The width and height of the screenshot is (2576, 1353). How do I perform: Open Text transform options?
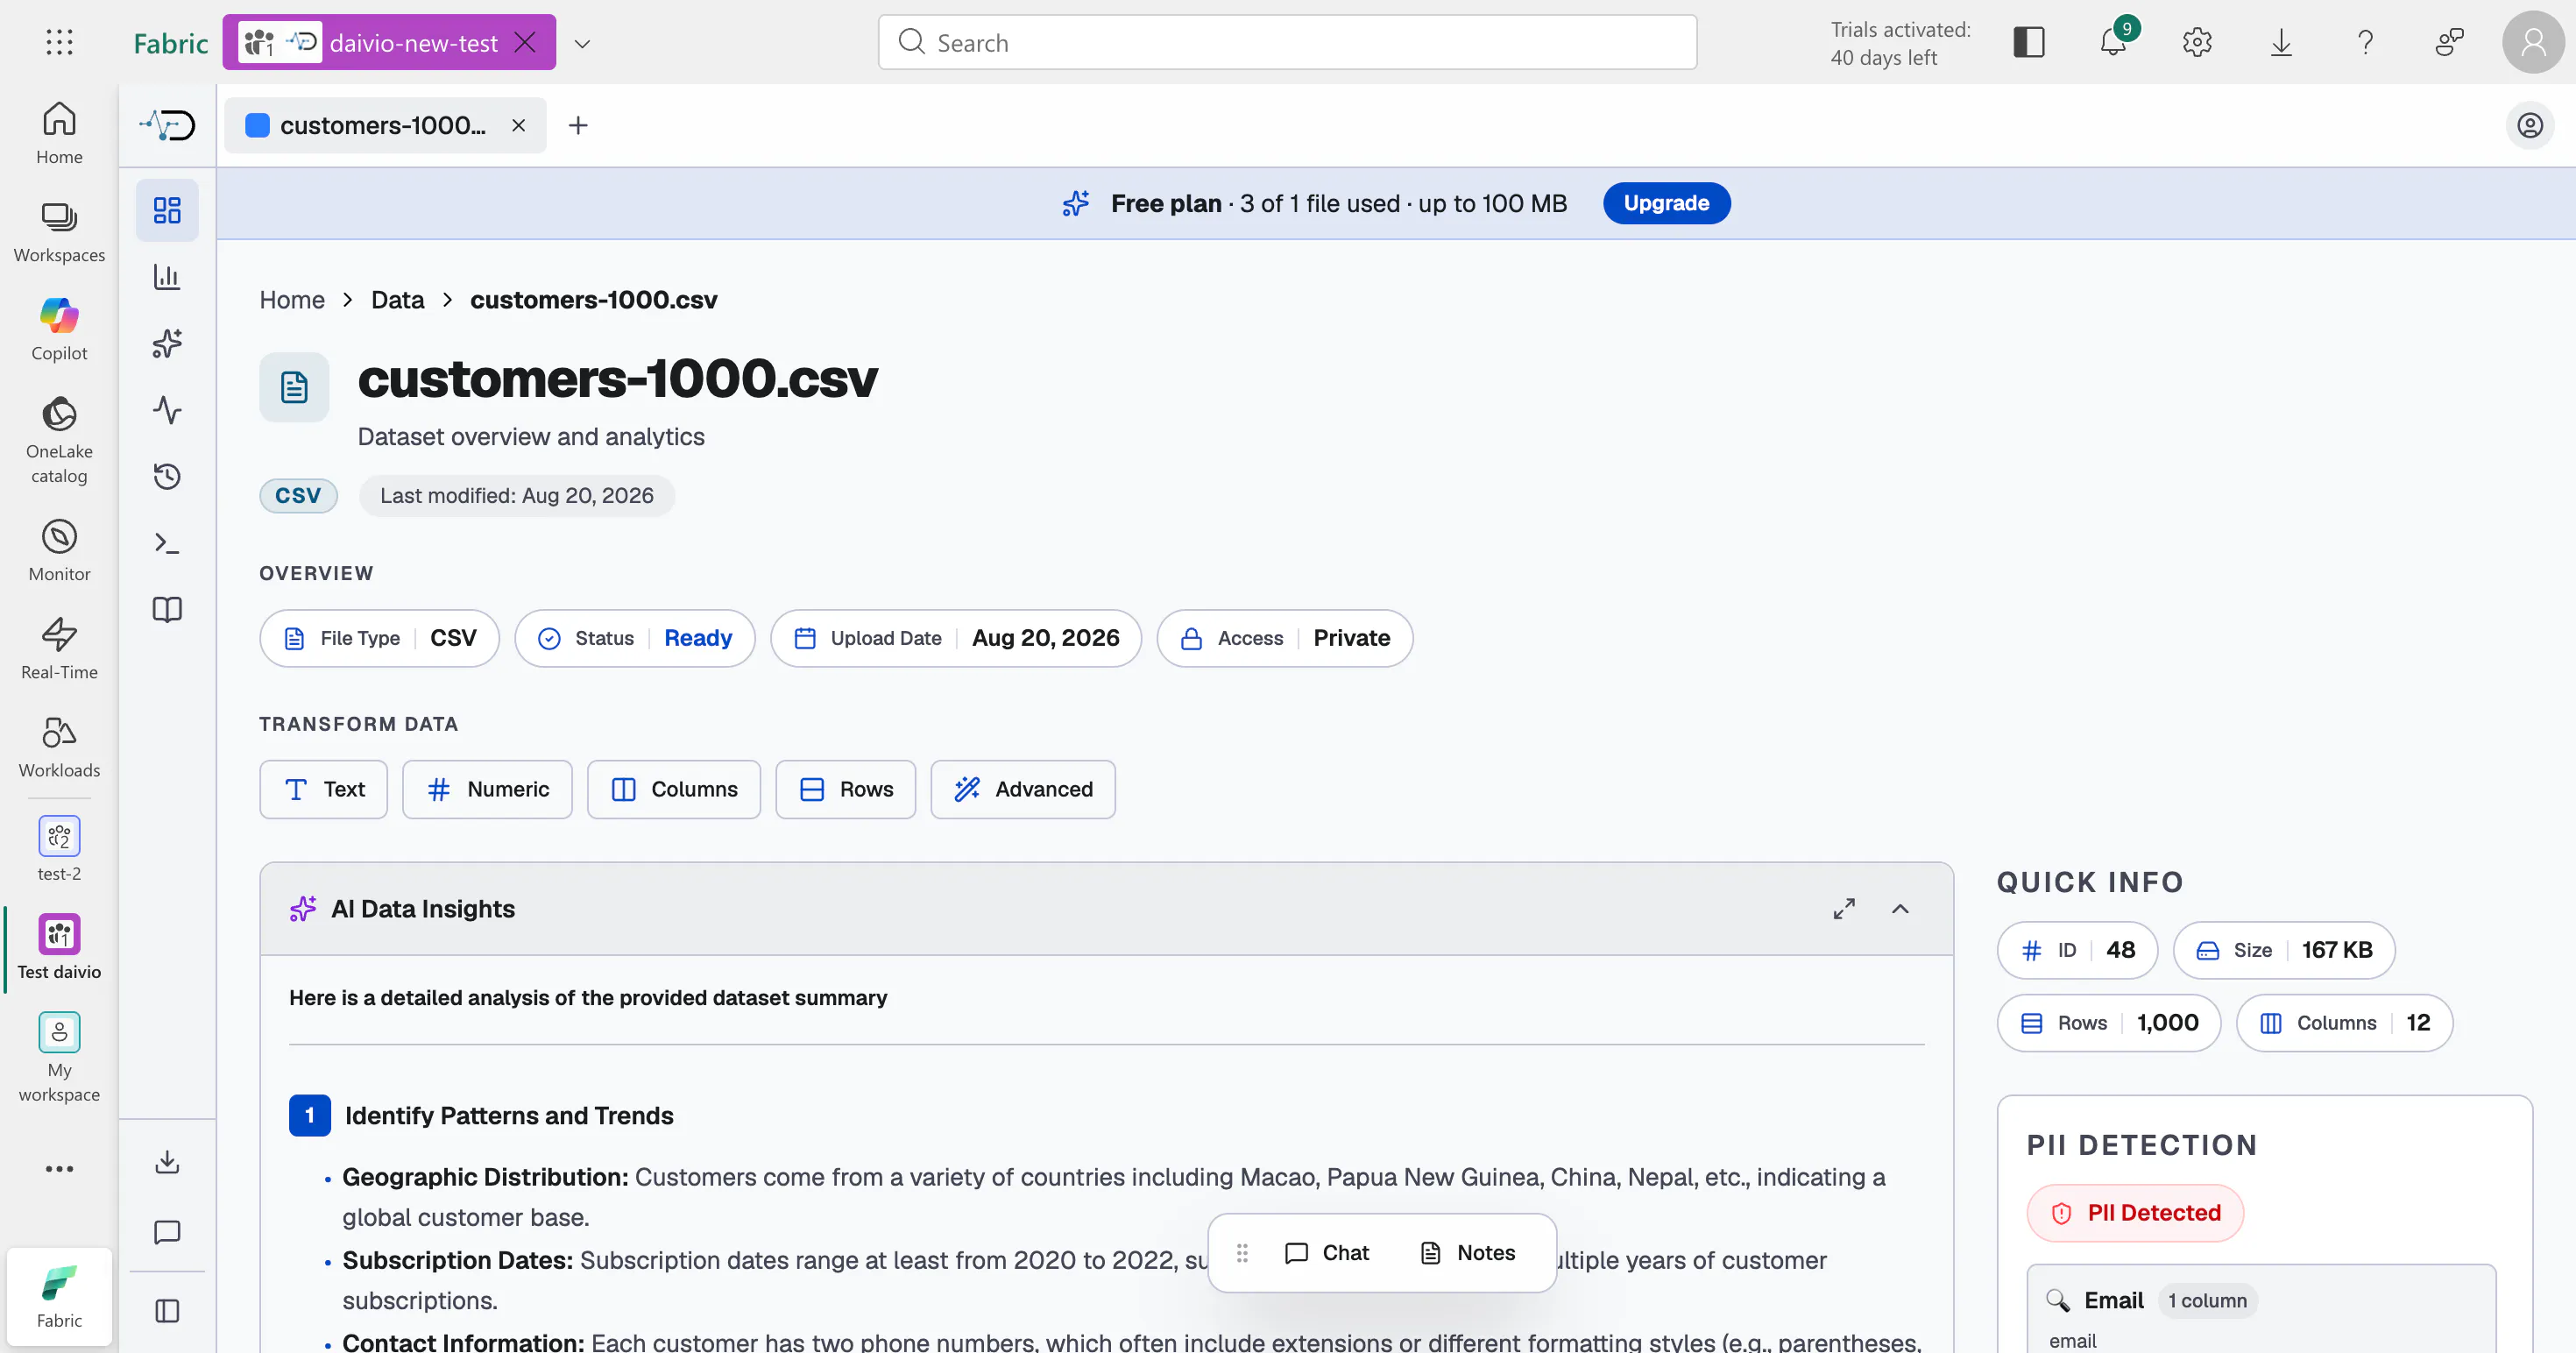(x=323, y=789)
